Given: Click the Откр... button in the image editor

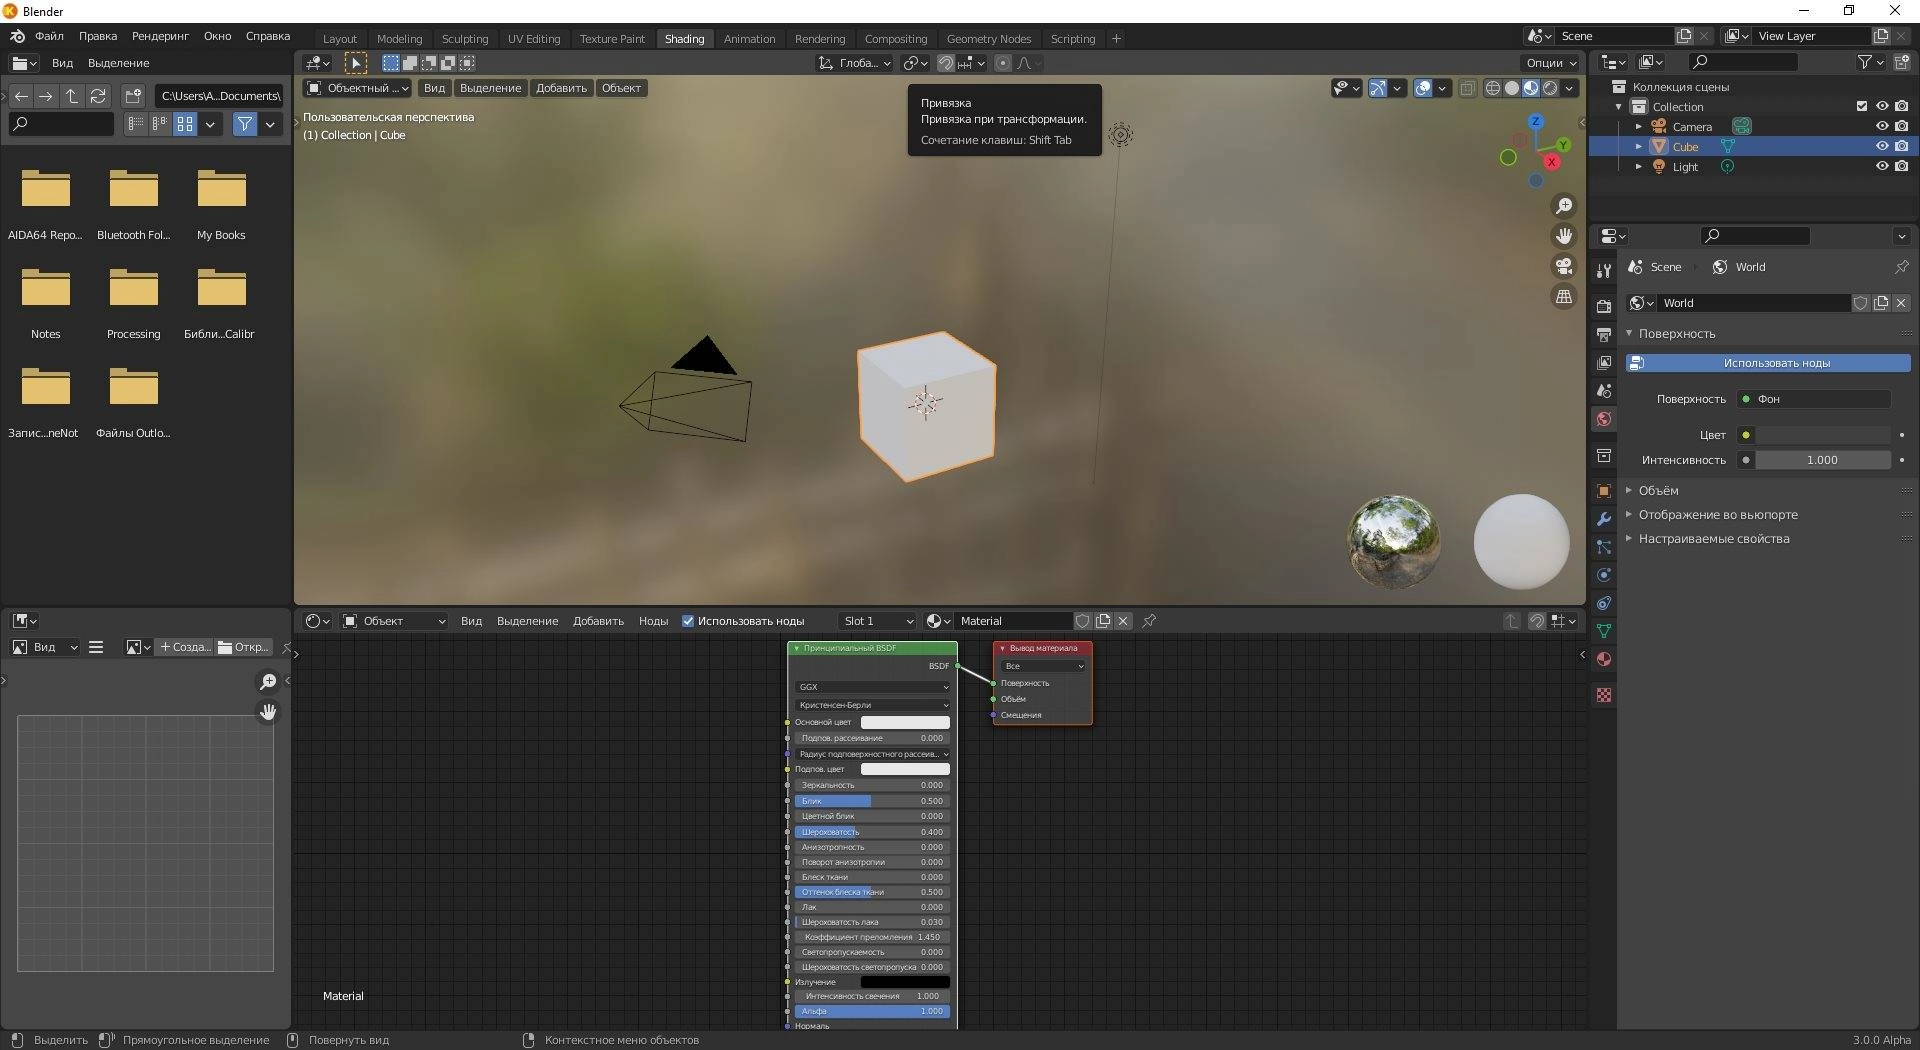Looking at the screenshot, I should tap(243, 647).
